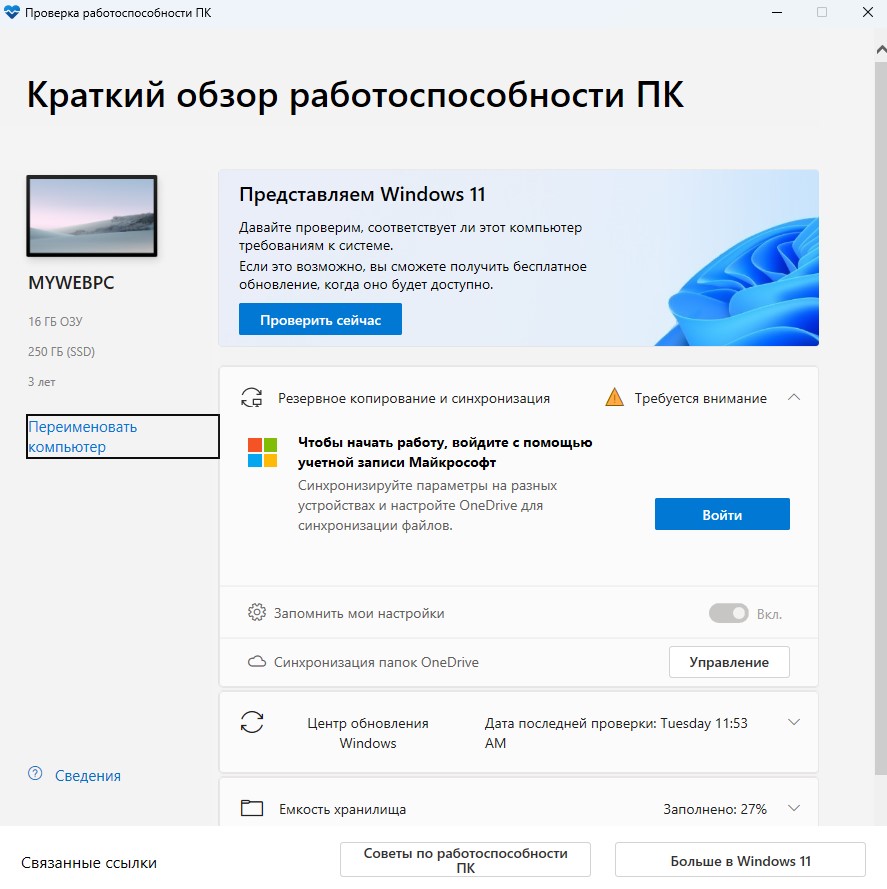Open the Сведения link
Screen dimensions: 887x889
(88, 775)
